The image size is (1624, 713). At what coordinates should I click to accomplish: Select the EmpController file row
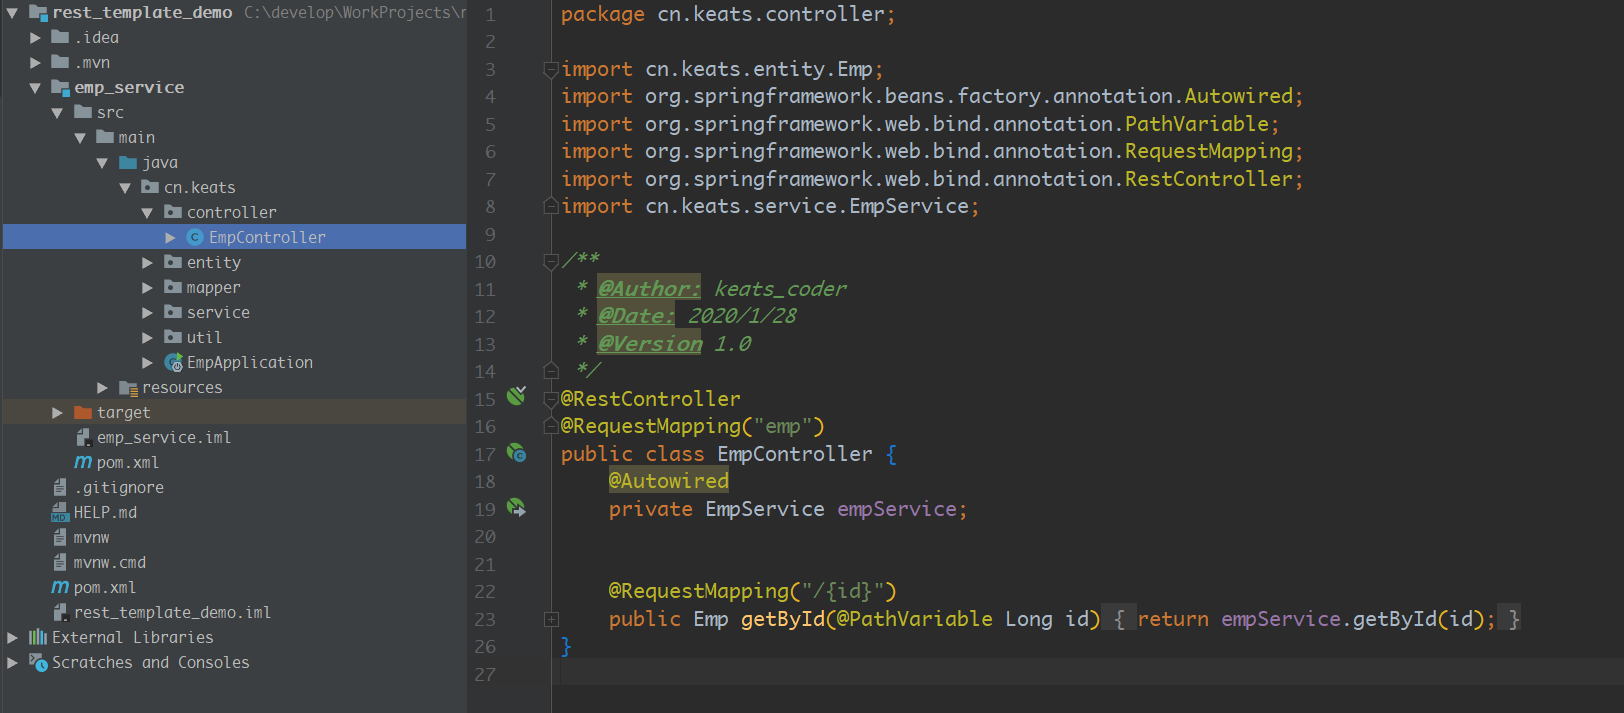235,237
